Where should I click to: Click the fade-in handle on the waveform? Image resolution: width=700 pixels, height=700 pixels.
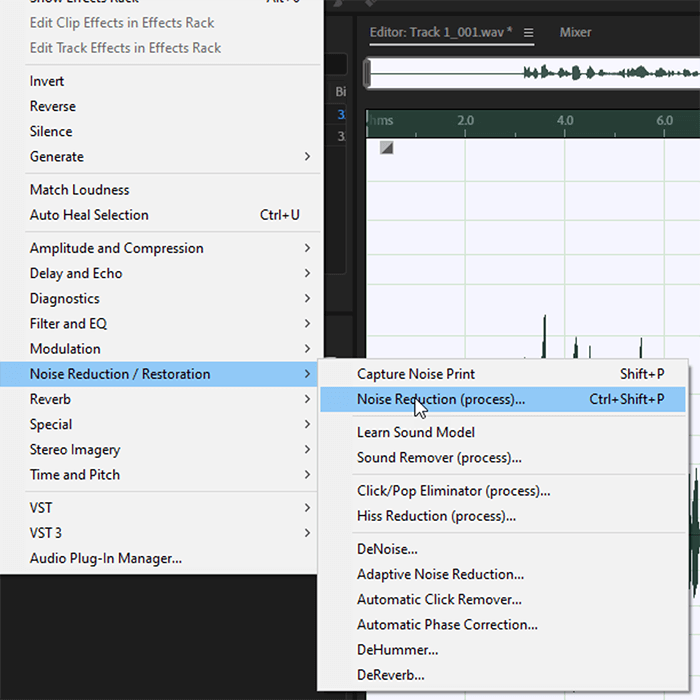pyautogui.click(x=386, y=147)
